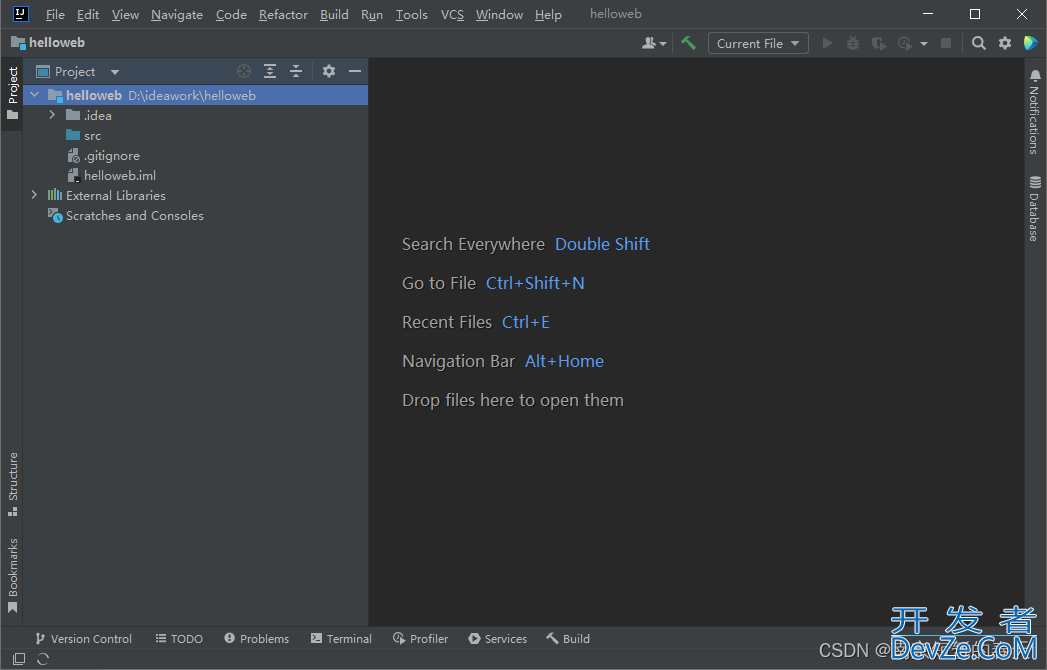Open the Code menu

coord(231,15)
